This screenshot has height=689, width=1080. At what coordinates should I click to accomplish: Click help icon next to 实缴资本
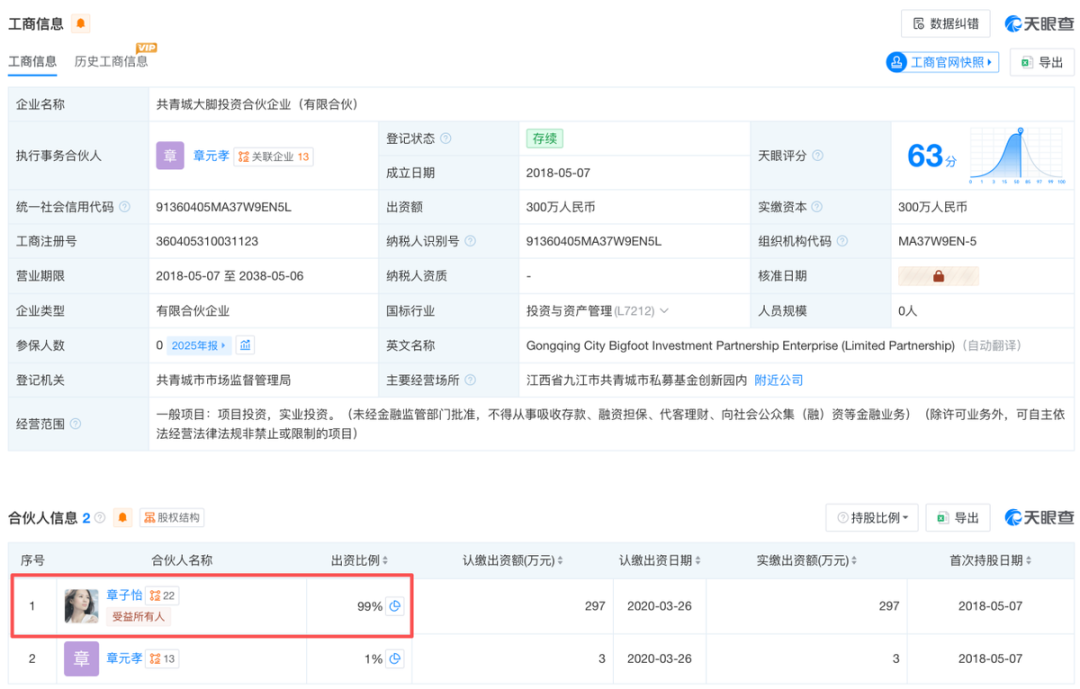(x=817, y=207)
